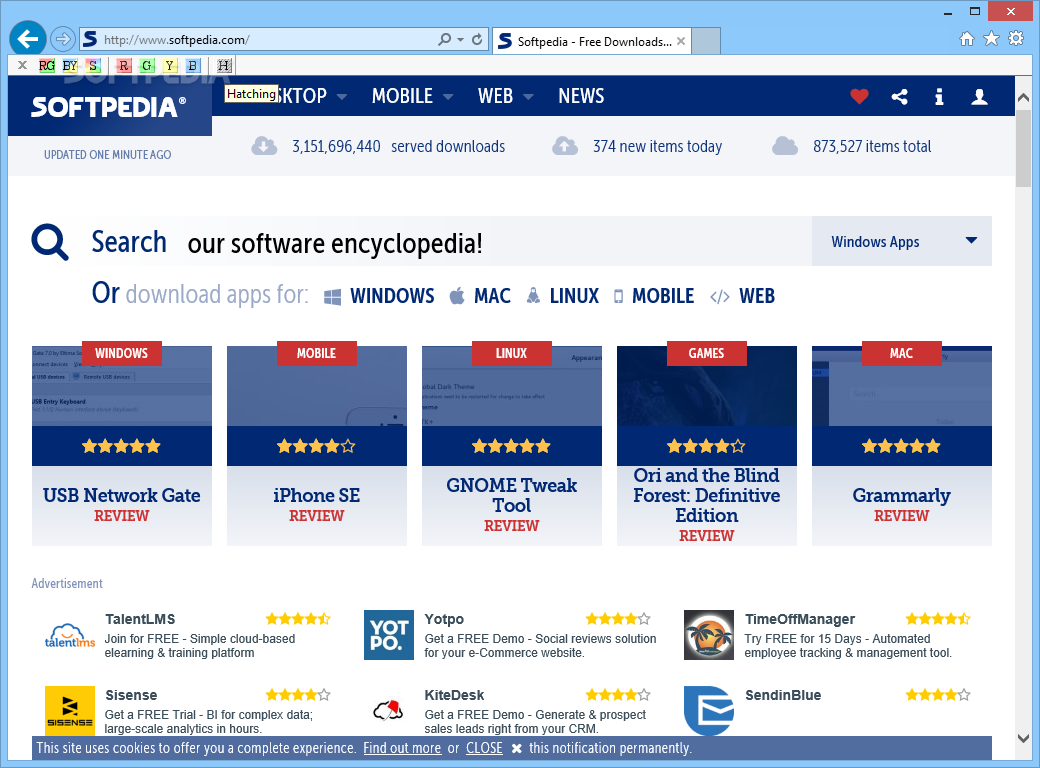Click the browser Back arrow button

click(x=28, y=39)
